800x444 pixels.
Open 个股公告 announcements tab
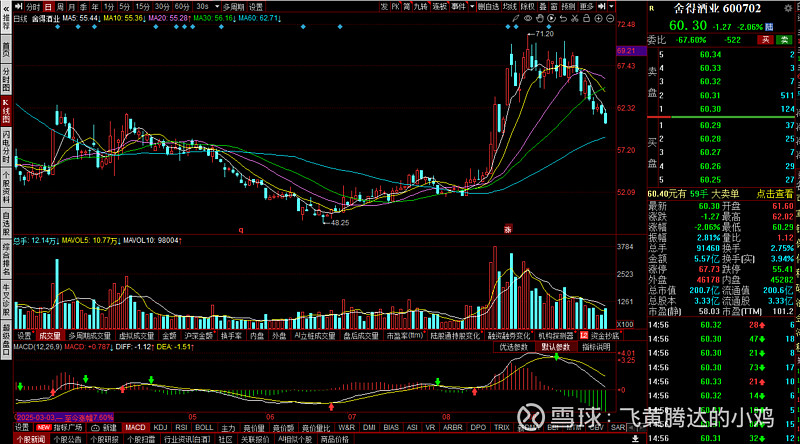pos(67,439)
